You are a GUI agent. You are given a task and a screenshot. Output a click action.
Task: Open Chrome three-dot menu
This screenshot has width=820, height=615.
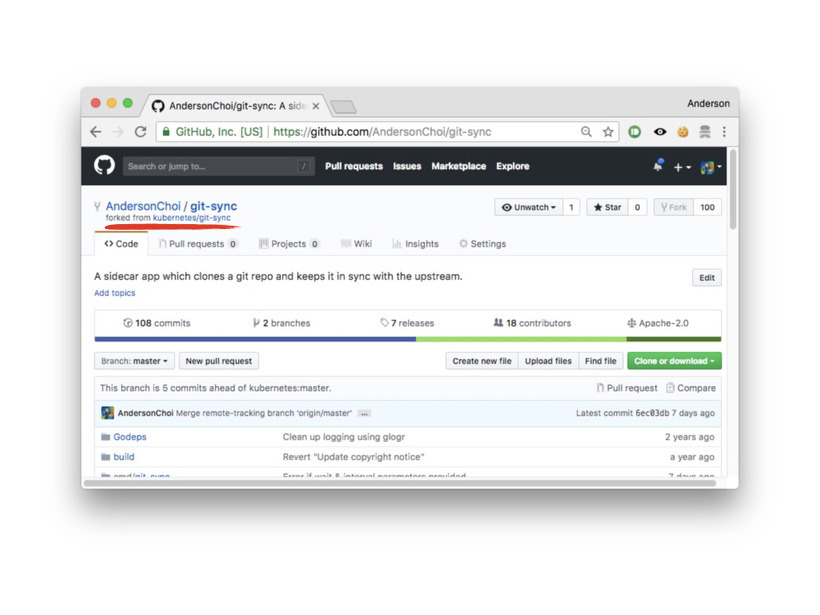[724, 132]
